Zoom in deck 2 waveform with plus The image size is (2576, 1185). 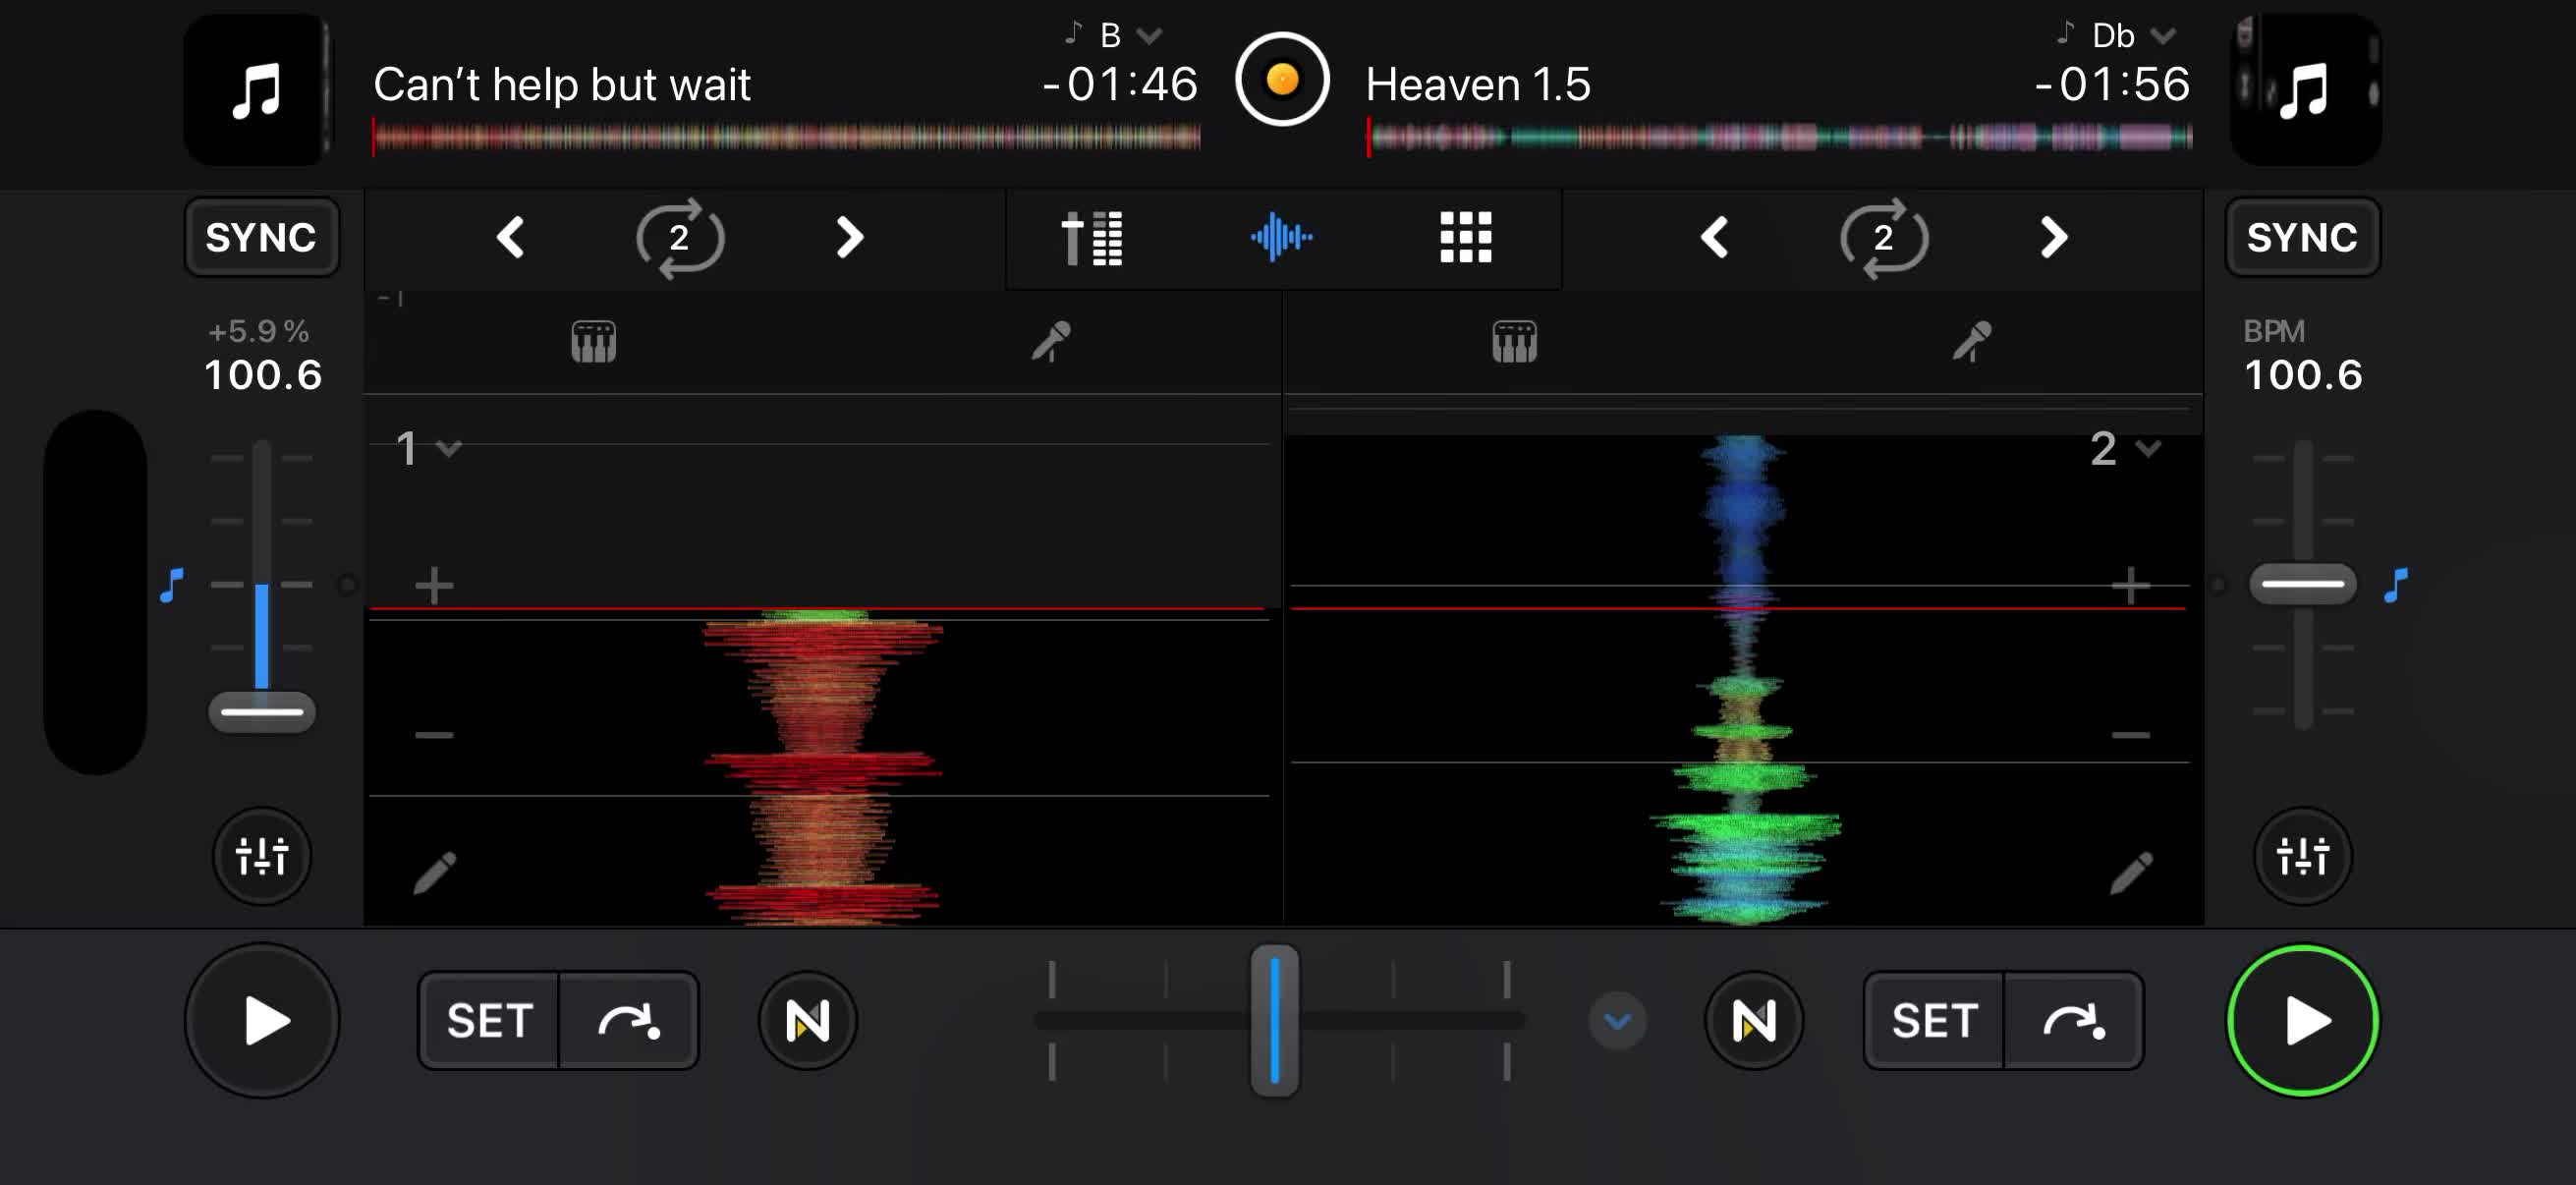point(2131,585)
